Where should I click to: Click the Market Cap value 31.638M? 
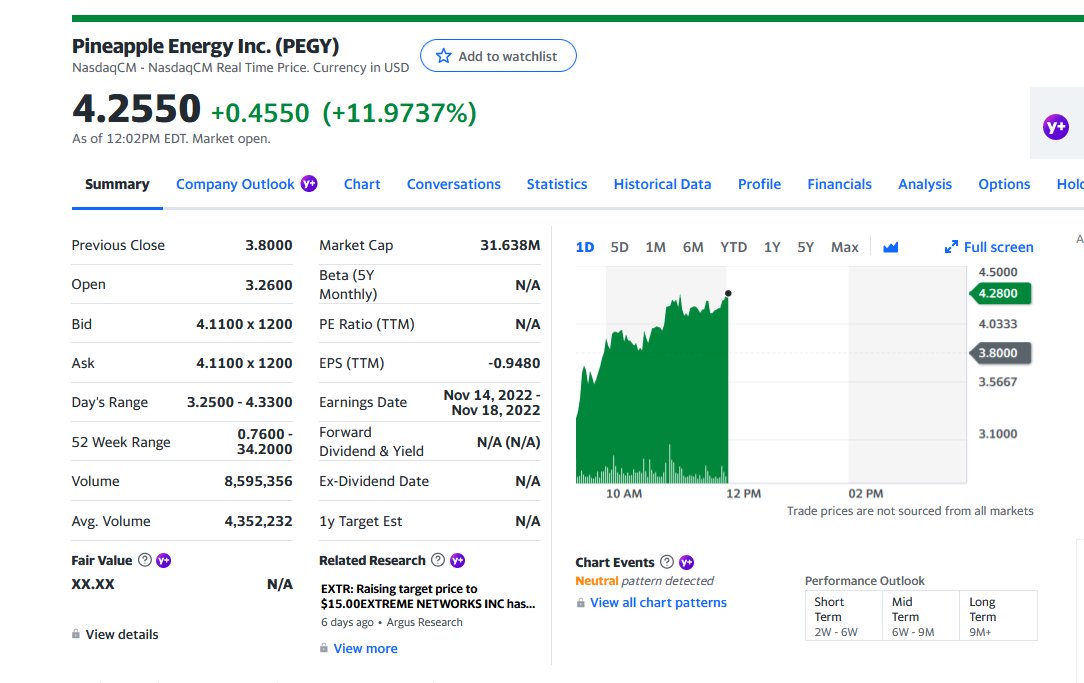point(510,245)
